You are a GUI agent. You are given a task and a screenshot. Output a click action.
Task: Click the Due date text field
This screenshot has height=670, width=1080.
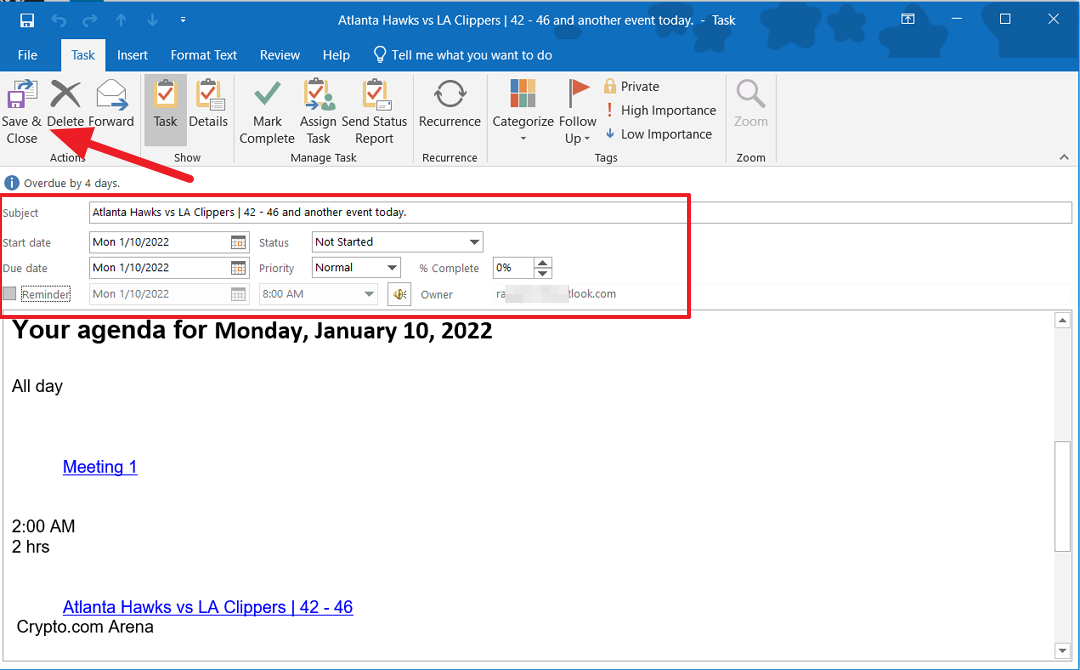click(160, 268)
